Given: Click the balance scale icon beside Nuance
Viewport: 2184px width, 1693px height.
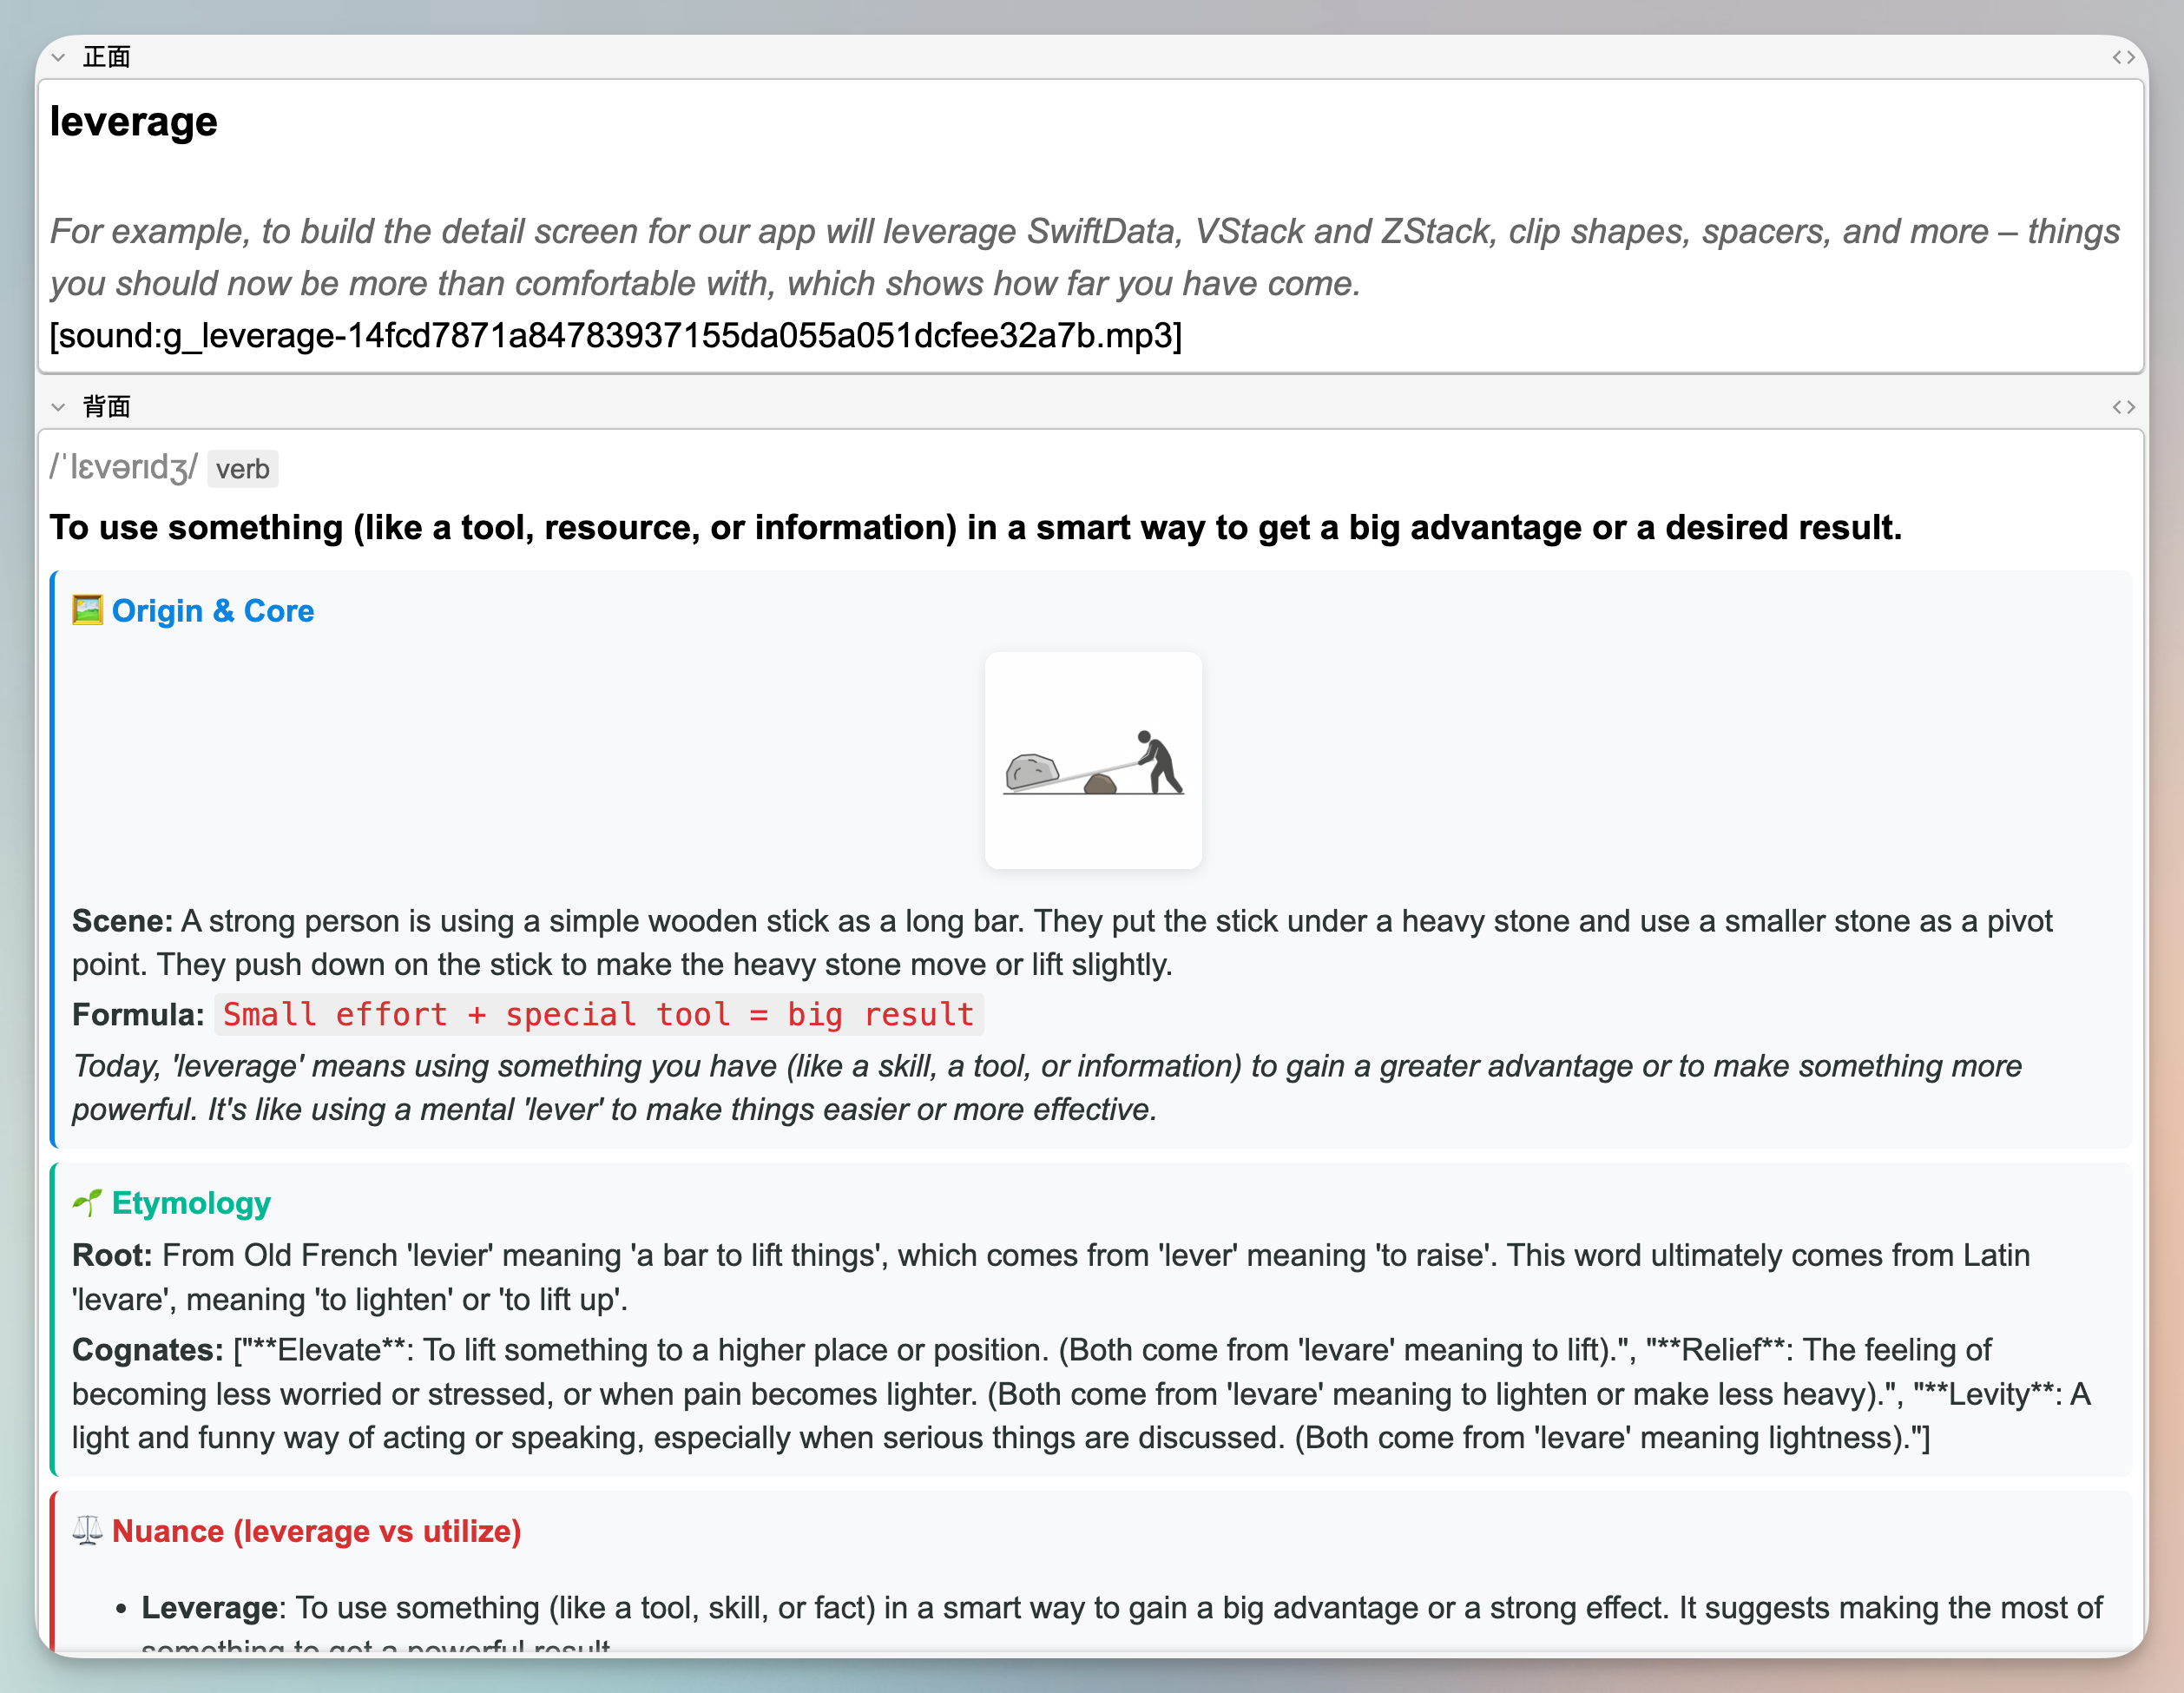Looking at the screenshot, I should (87, 1531).
